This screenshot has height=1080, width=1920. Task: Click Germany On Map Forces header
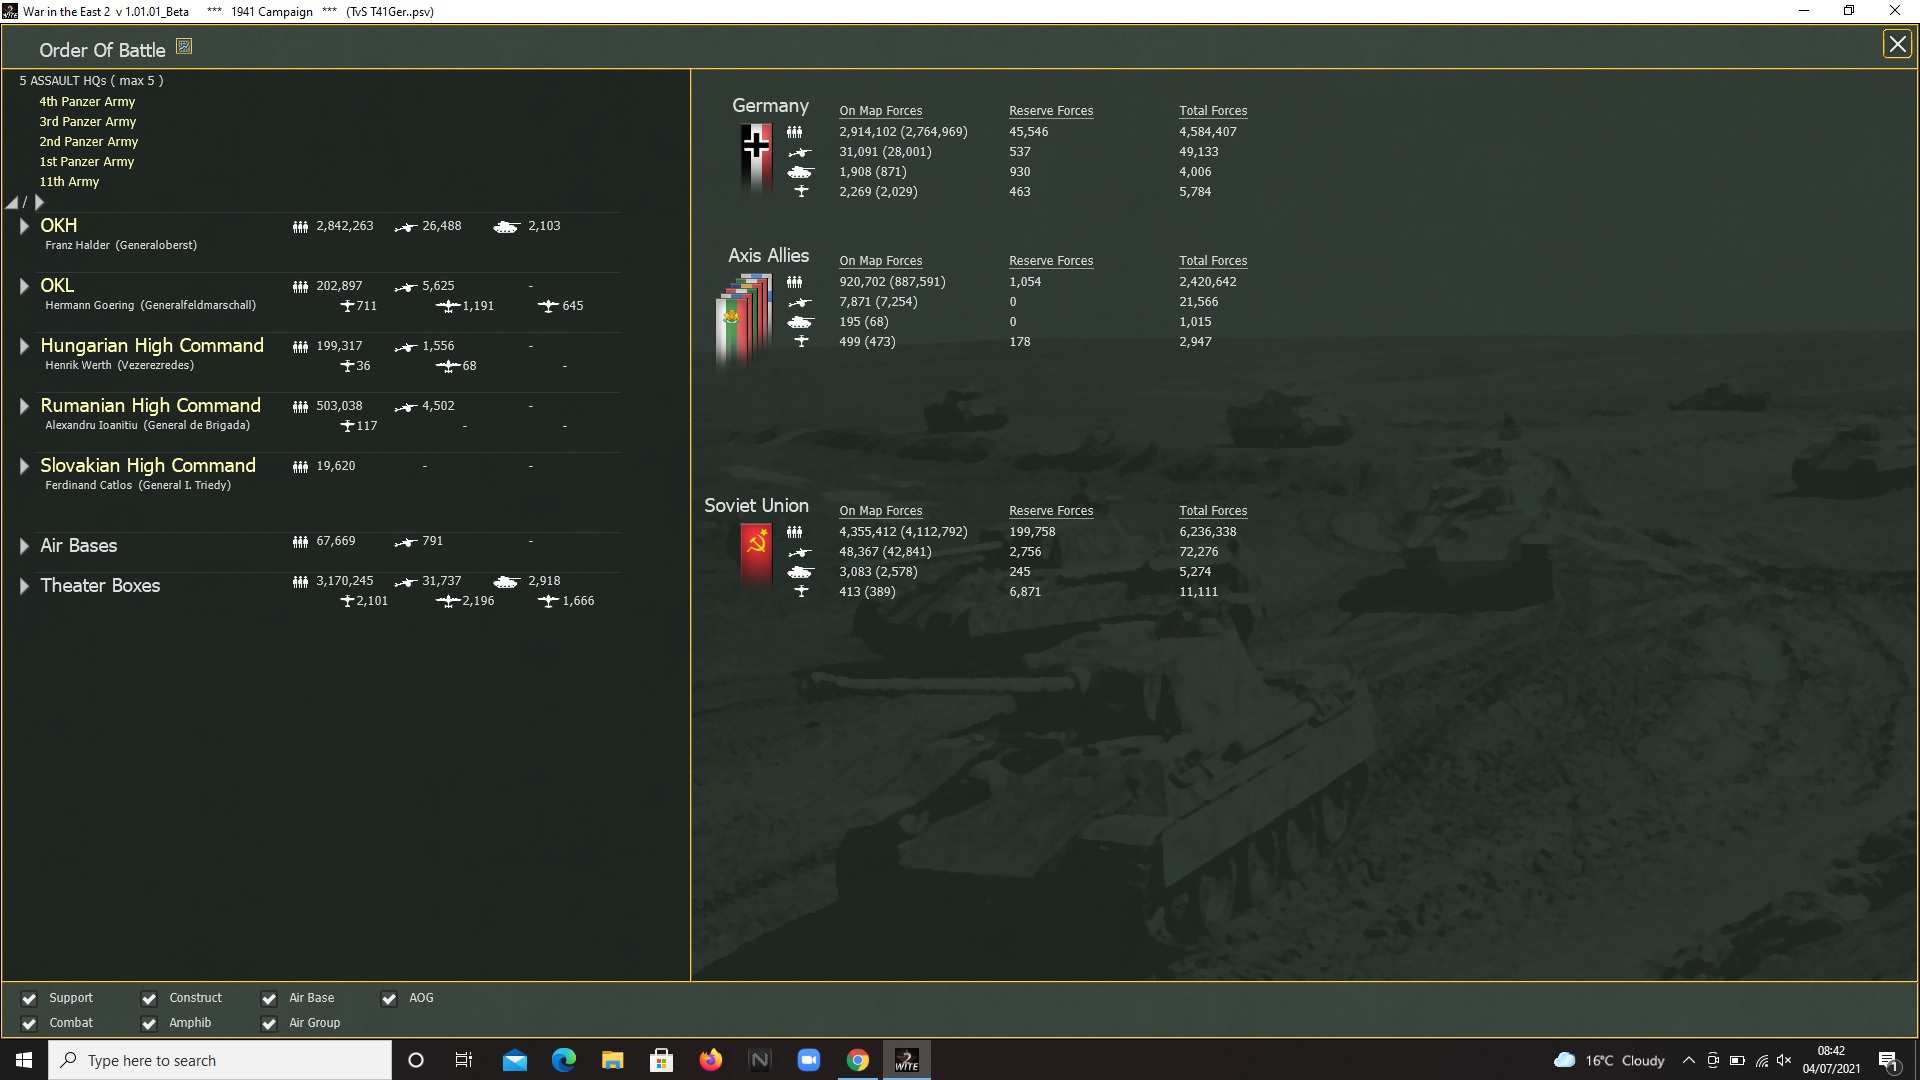click(880, 111)
